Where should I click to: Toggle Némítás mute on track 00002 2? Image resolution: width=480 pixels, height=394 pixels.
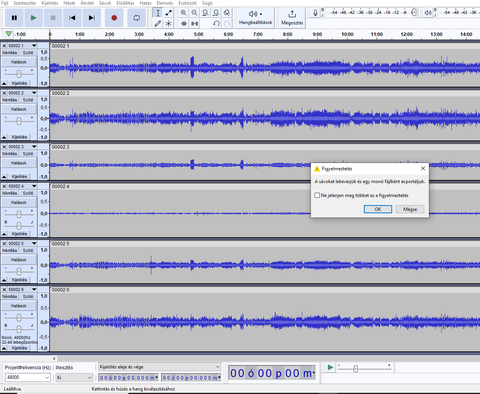10,100
